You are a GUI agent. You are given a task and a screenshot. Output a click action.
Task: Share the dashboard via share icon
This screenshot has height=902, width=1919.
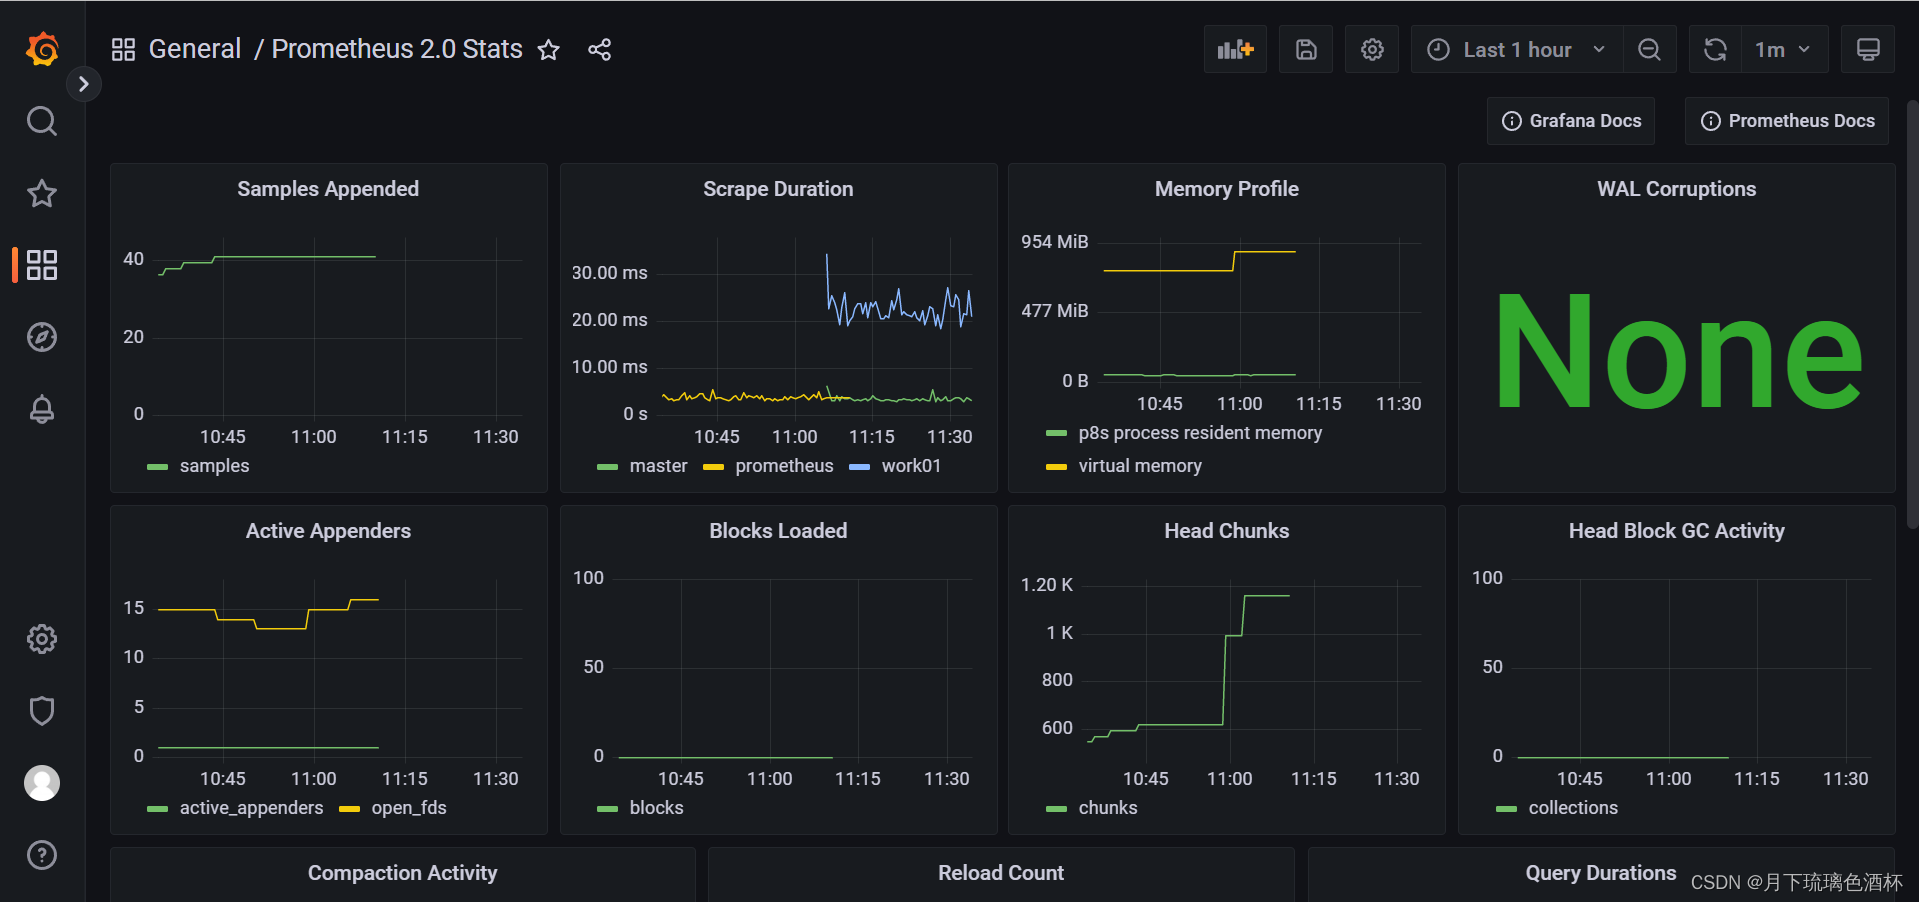tap(600, 50)
